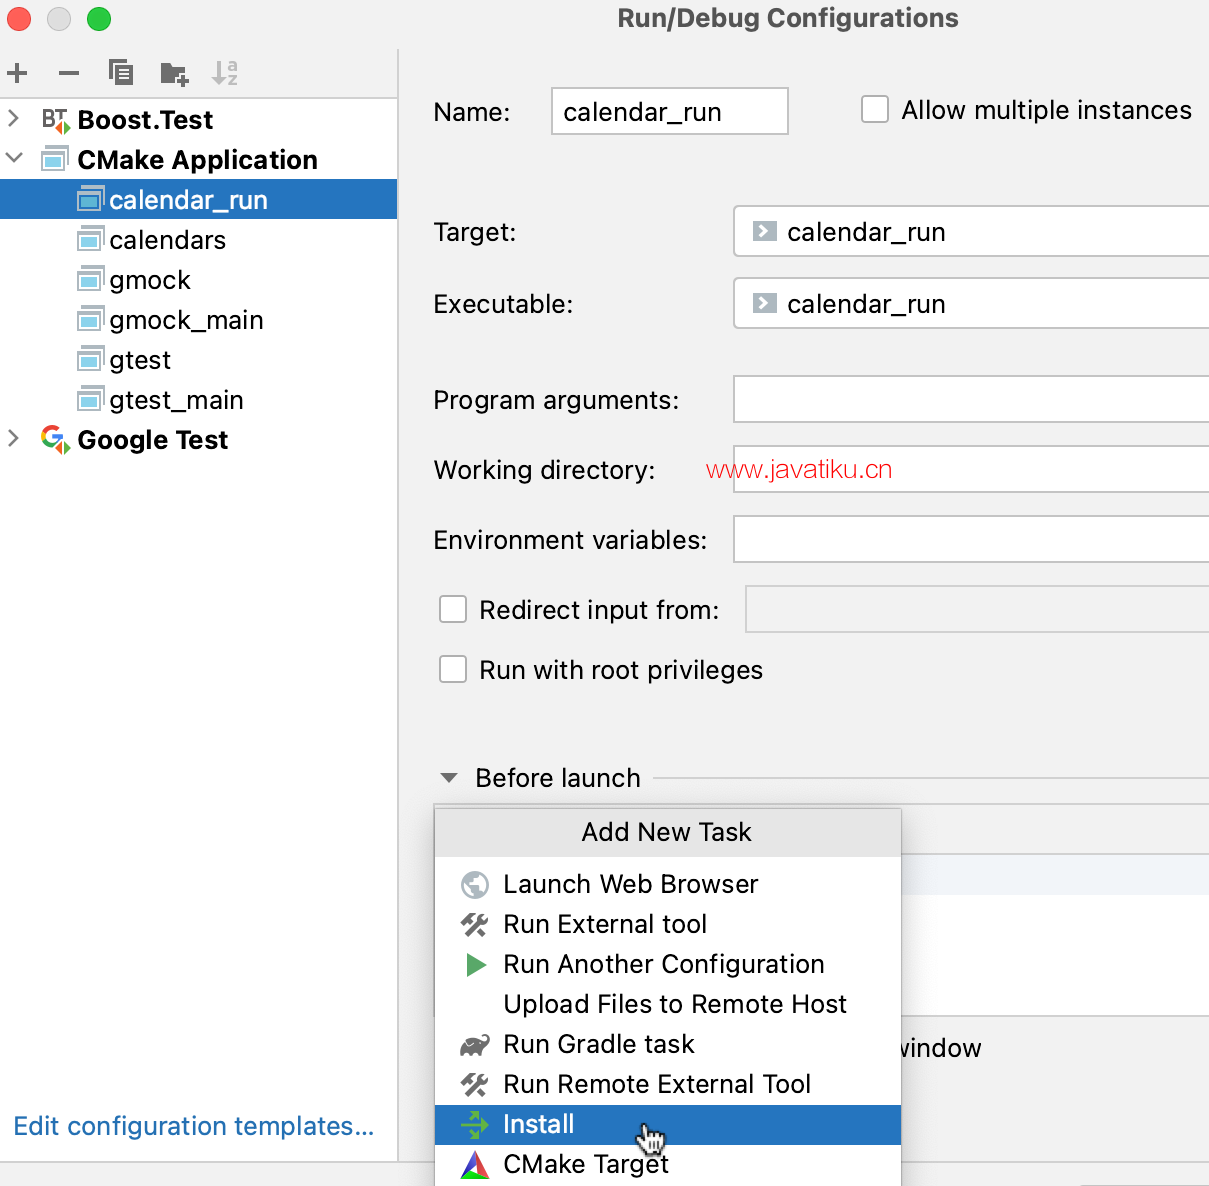The image size is (1209, 1186).
Task: Click the Gradle elephant icon
Action: (475, 1045)
